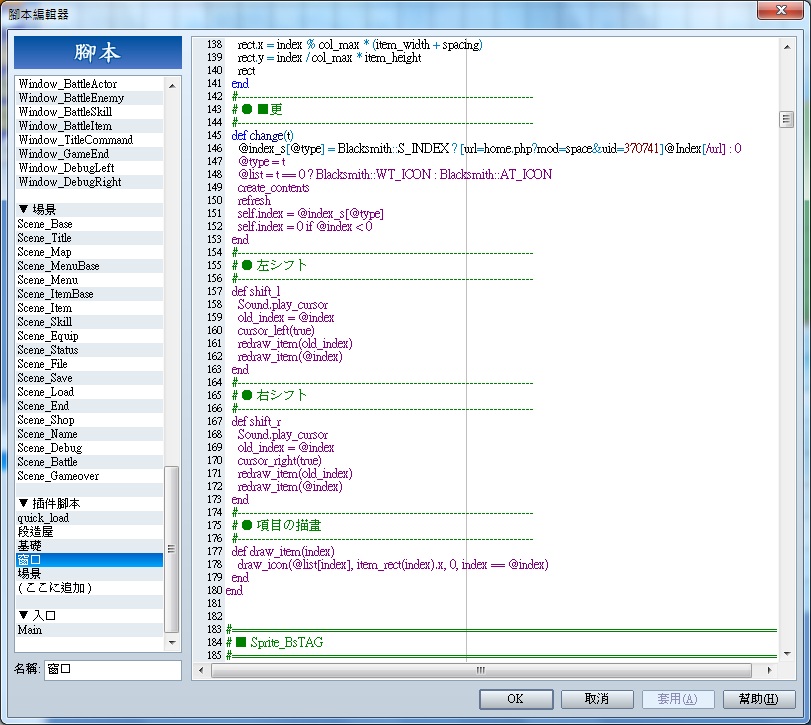Click script list scroll up arrow
Screen dimensions: 811x725
coord(172,85)
